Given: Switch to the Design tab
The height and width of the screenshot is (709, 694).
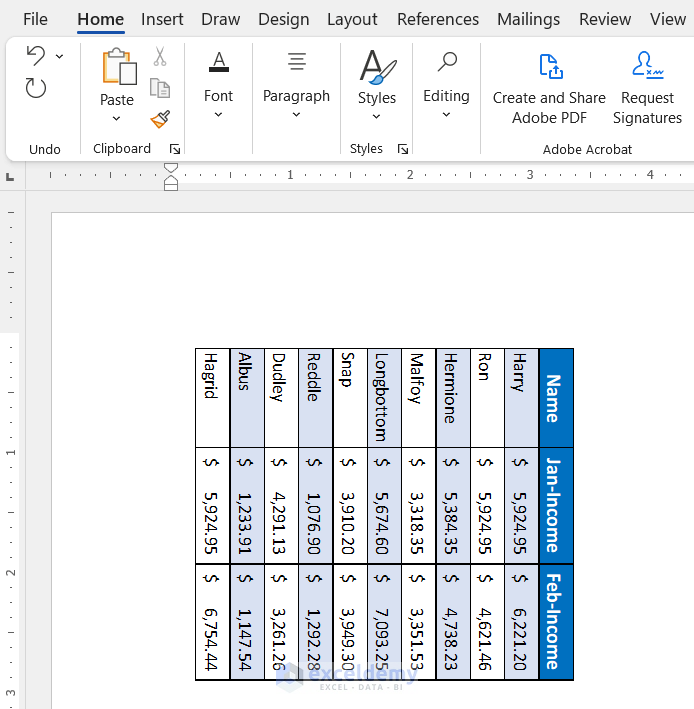Looking at the screenshot, I should pos(283,19).
